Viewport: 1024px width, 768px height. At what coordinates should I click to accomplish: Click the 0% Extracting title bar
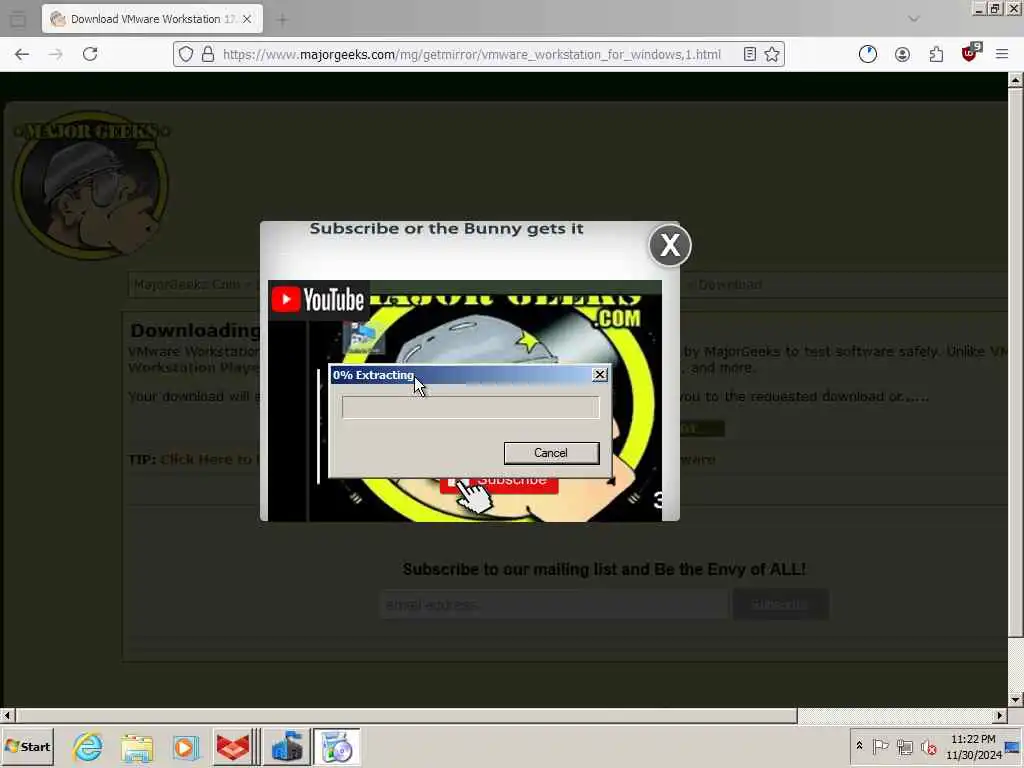click(x=460, y=375)
